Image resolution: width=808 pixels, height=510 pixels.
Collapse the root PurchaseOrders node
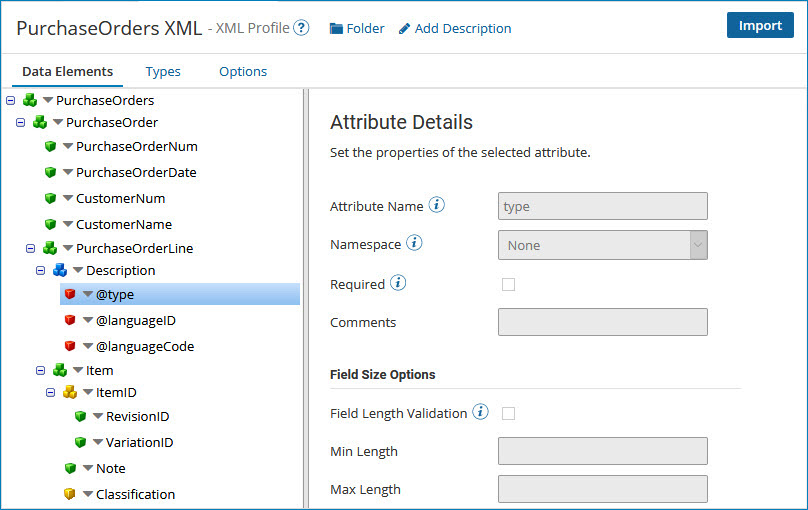[10, 100]
